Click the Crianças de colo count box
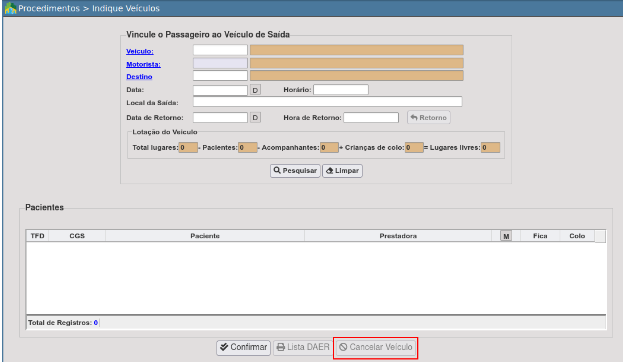 click(414, 147)
